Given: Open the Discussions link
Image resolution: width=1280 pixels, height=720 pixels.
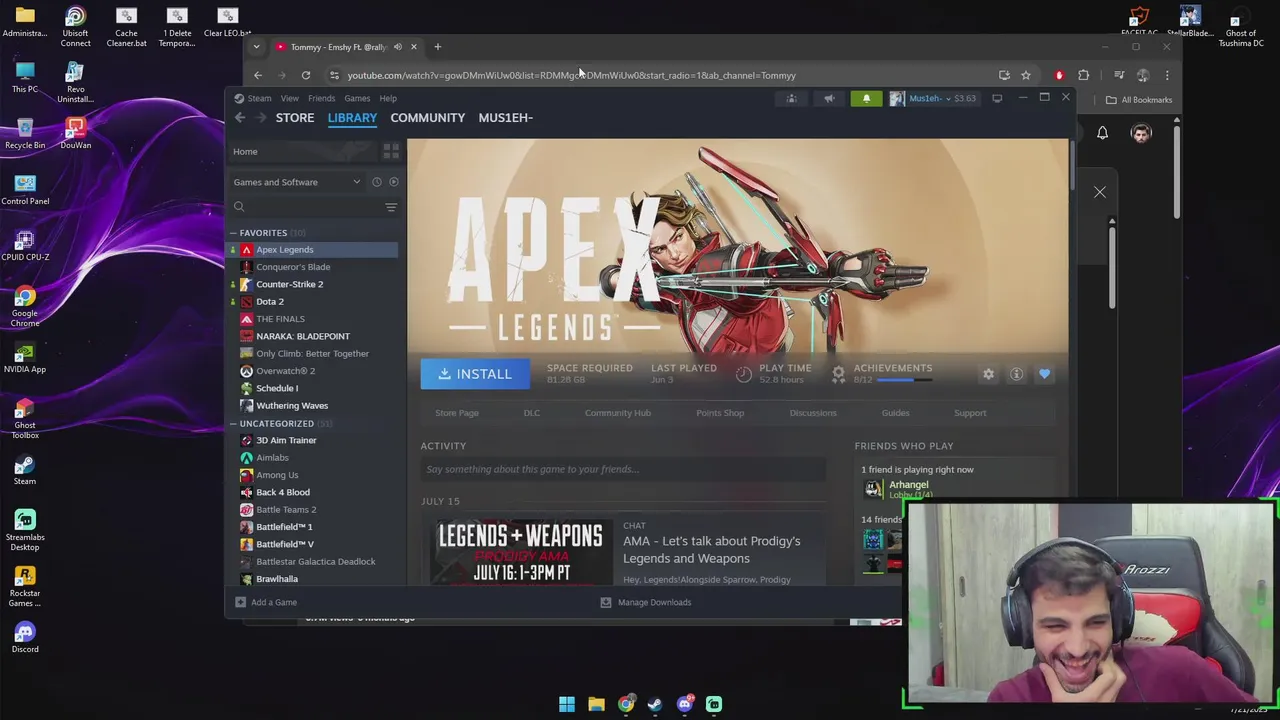Looking at the screenshot, I should pyautogui.click(x=813, y=413).
